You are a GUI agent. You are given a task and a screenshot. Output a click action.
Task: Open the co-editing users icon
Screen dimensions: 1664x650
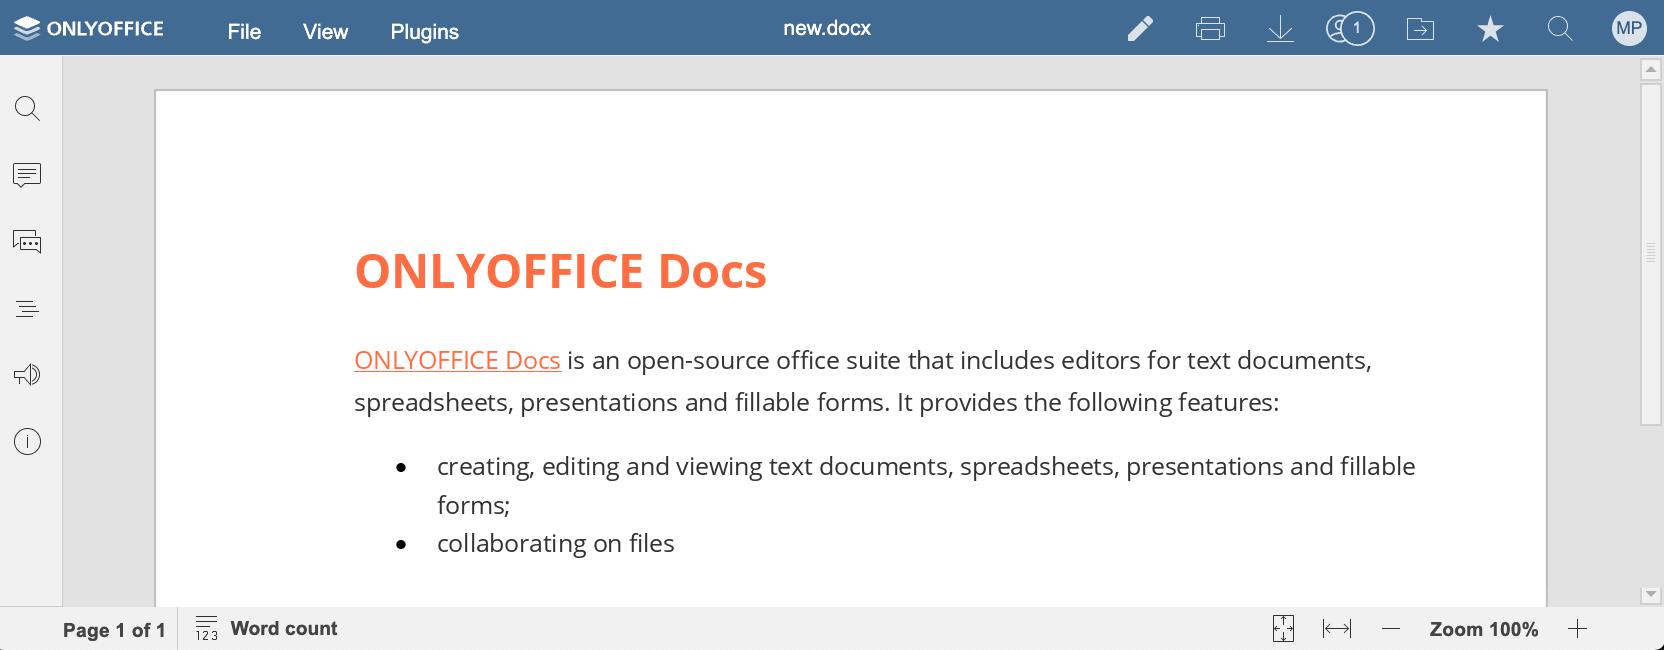tap(1350, 29)
